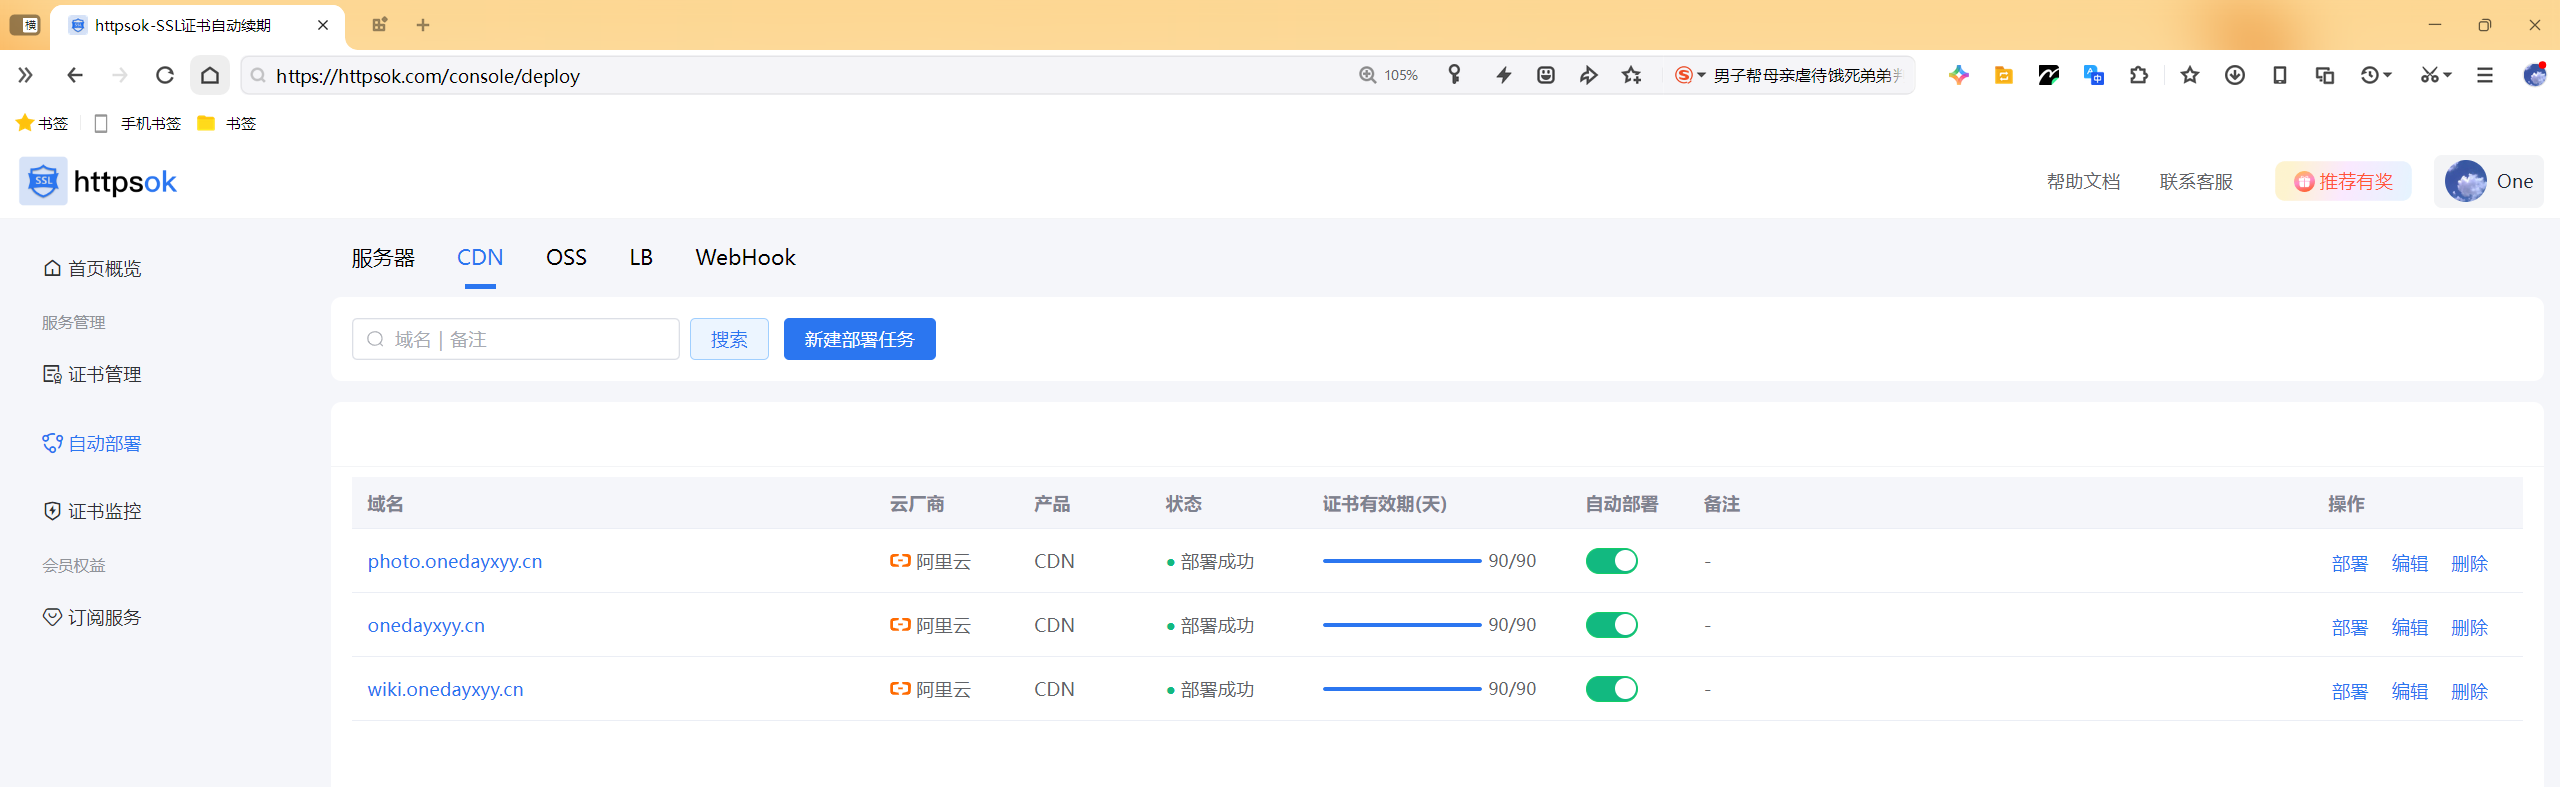
Task: Click the browser home icon
Action: click(210, 75)
